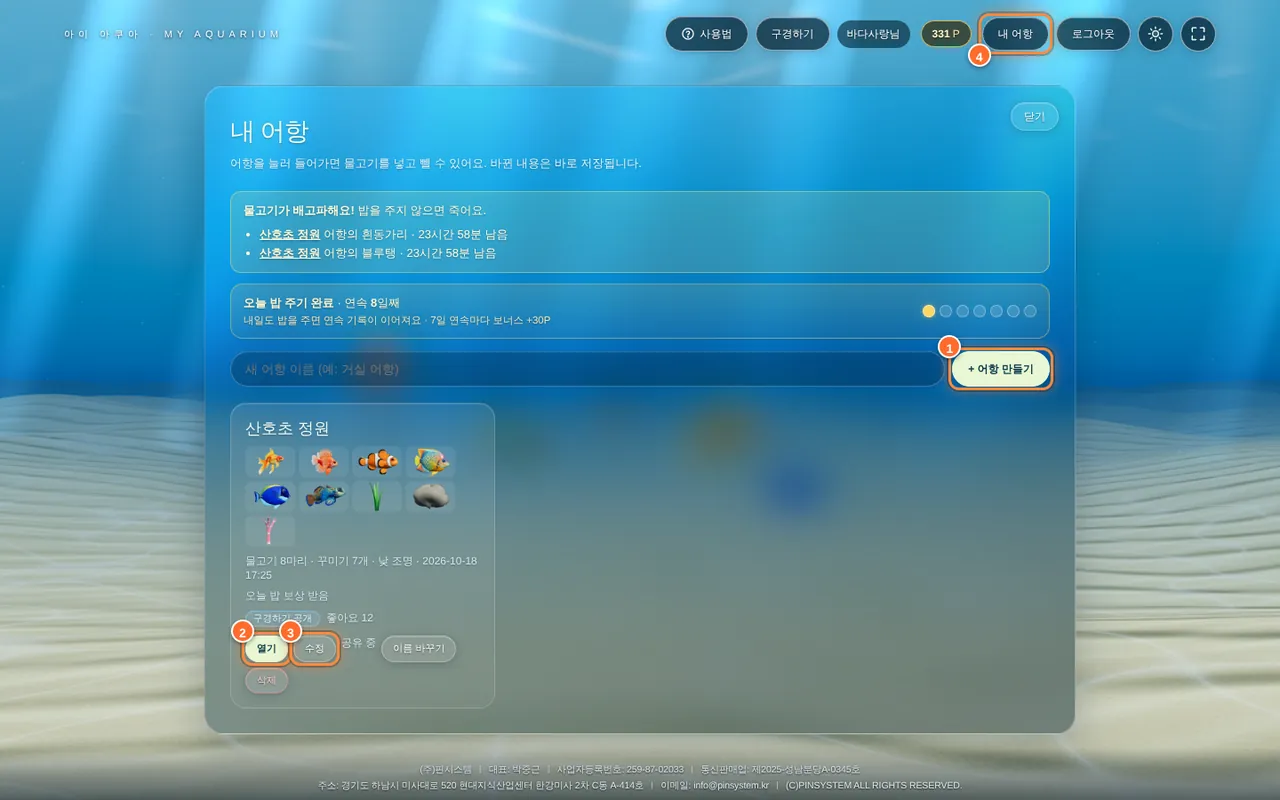The image size is (1280, 800).
Task: Click 구경하기 in the top bar
Action: tap(792, 34)
